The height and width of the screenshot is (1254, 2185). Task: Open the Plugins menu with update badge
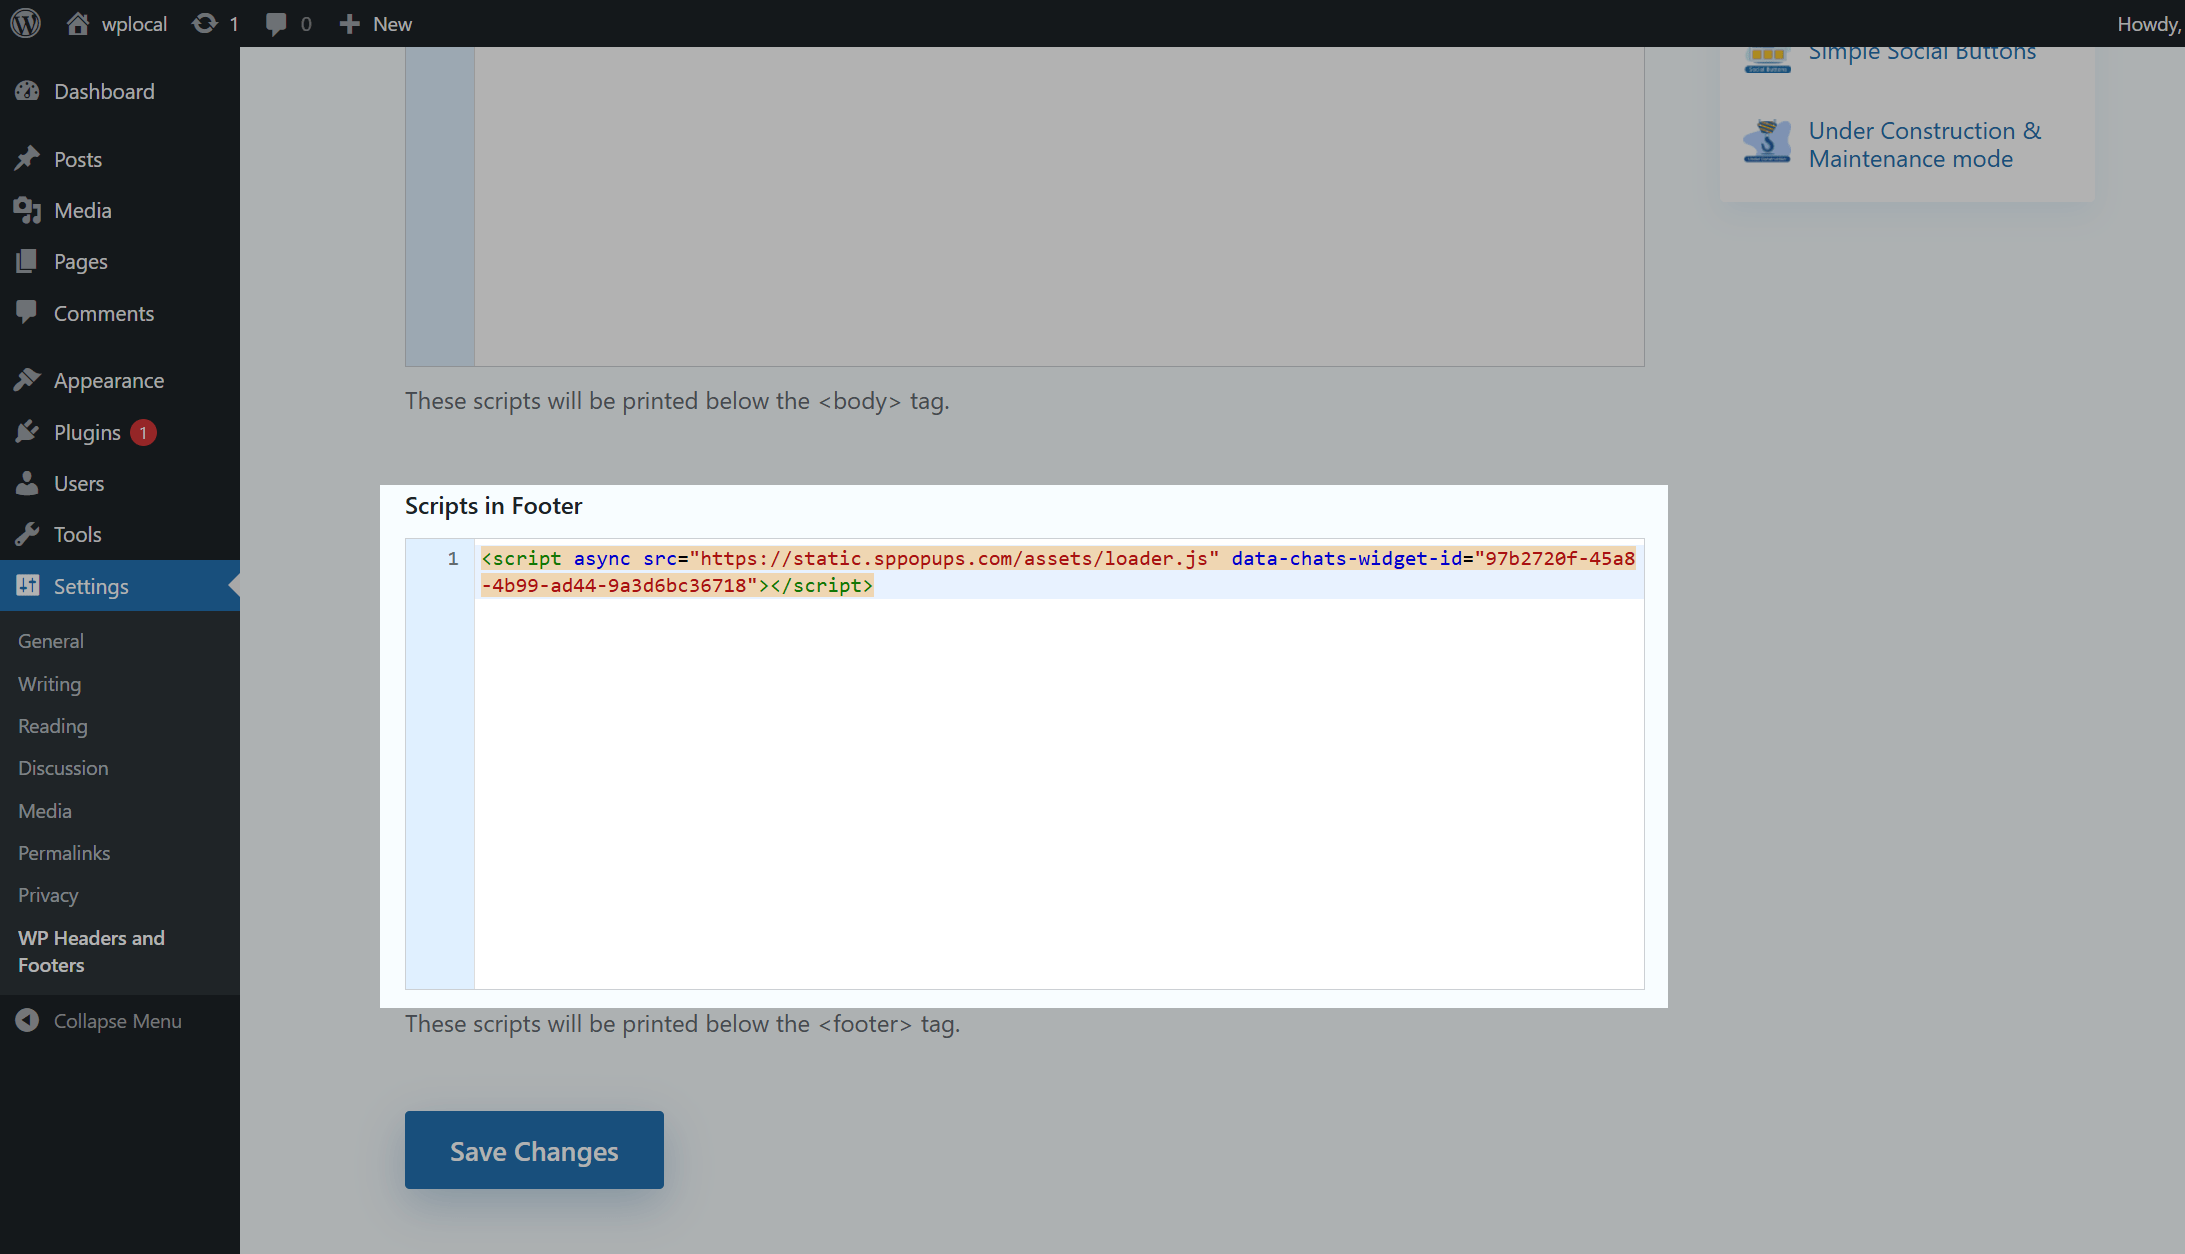pyautogui.click(x=87, y=432)
